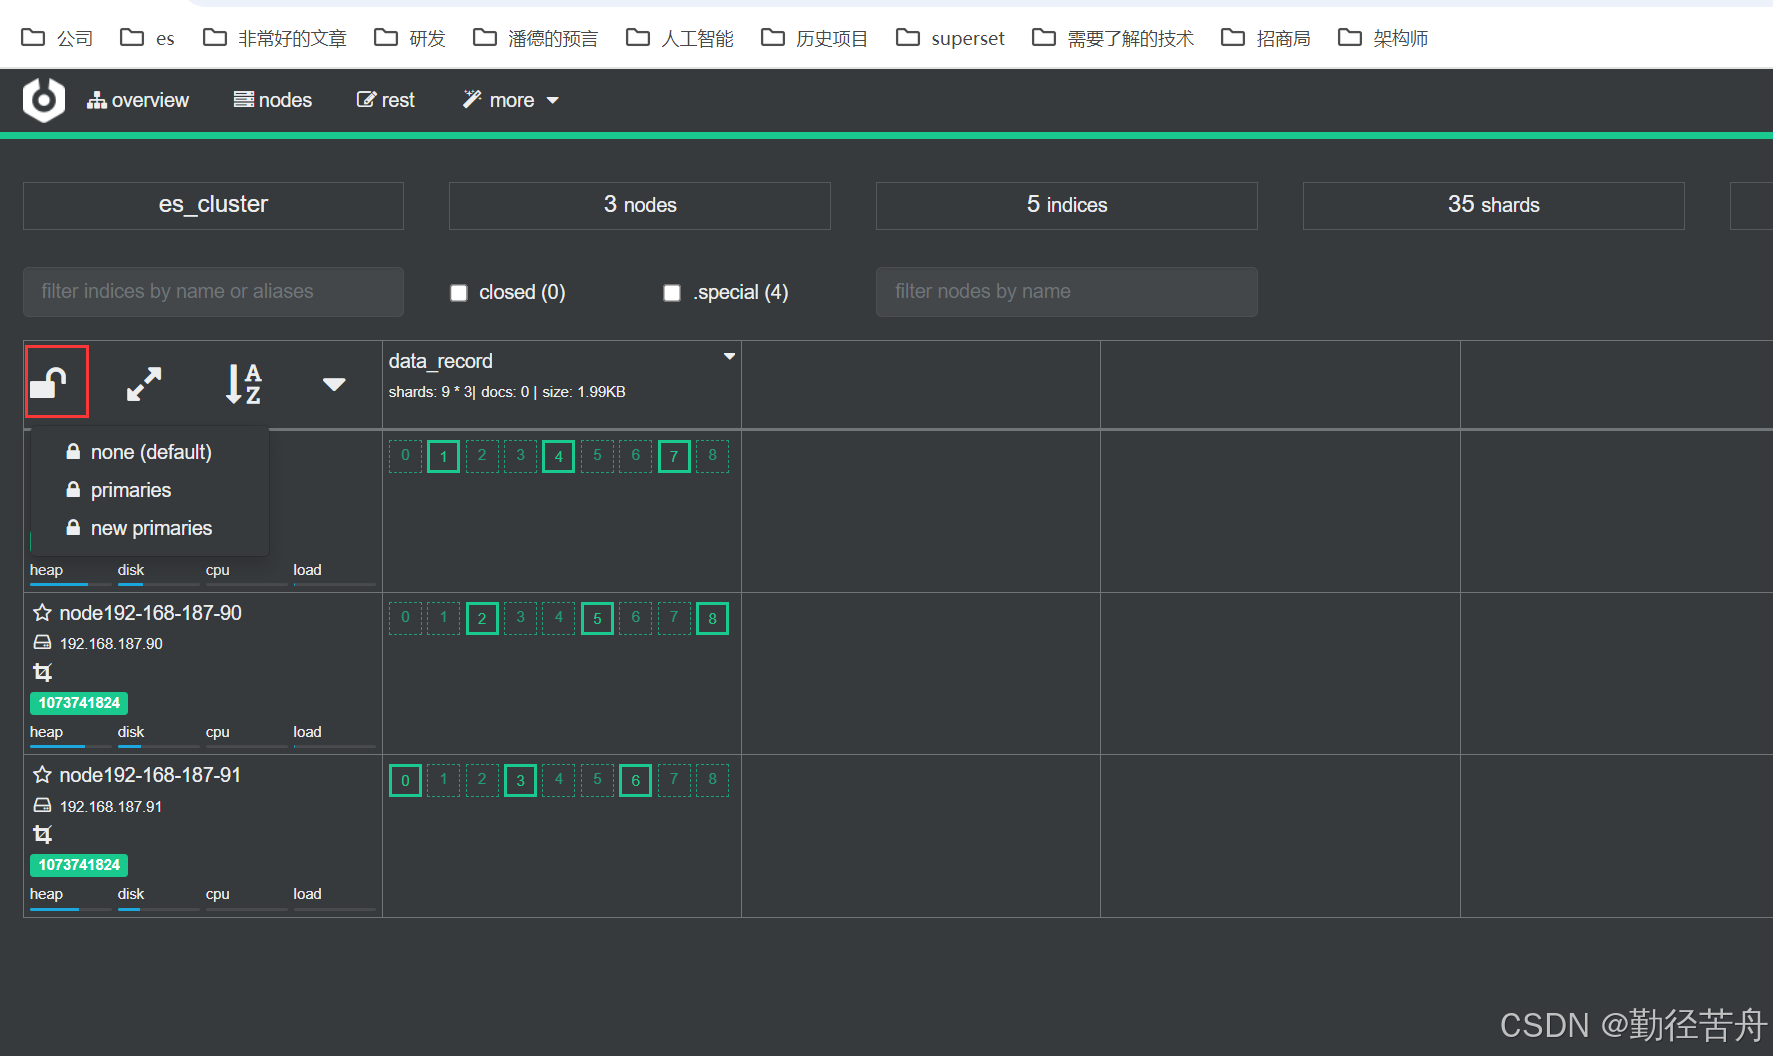Screen dimensions: 1773x1056
Task: Click the node192-168-187-90 name
Action: click(150, 613)
